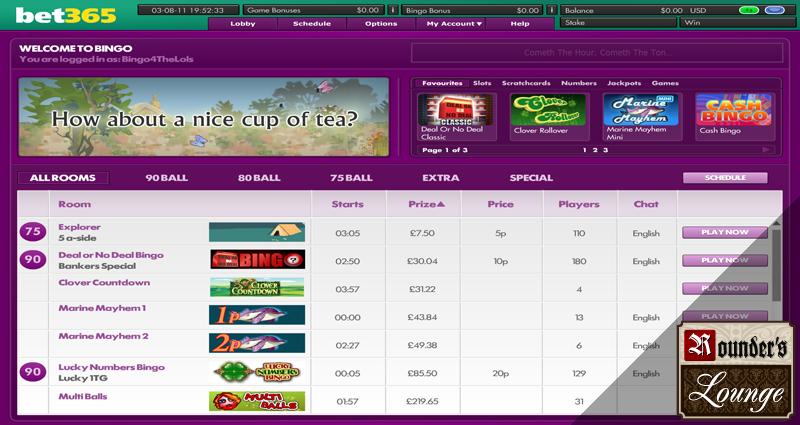The height and width of the screenshot is (425, 800).
Task: Select the 80 BALL tab
Action: coord(259,178)
